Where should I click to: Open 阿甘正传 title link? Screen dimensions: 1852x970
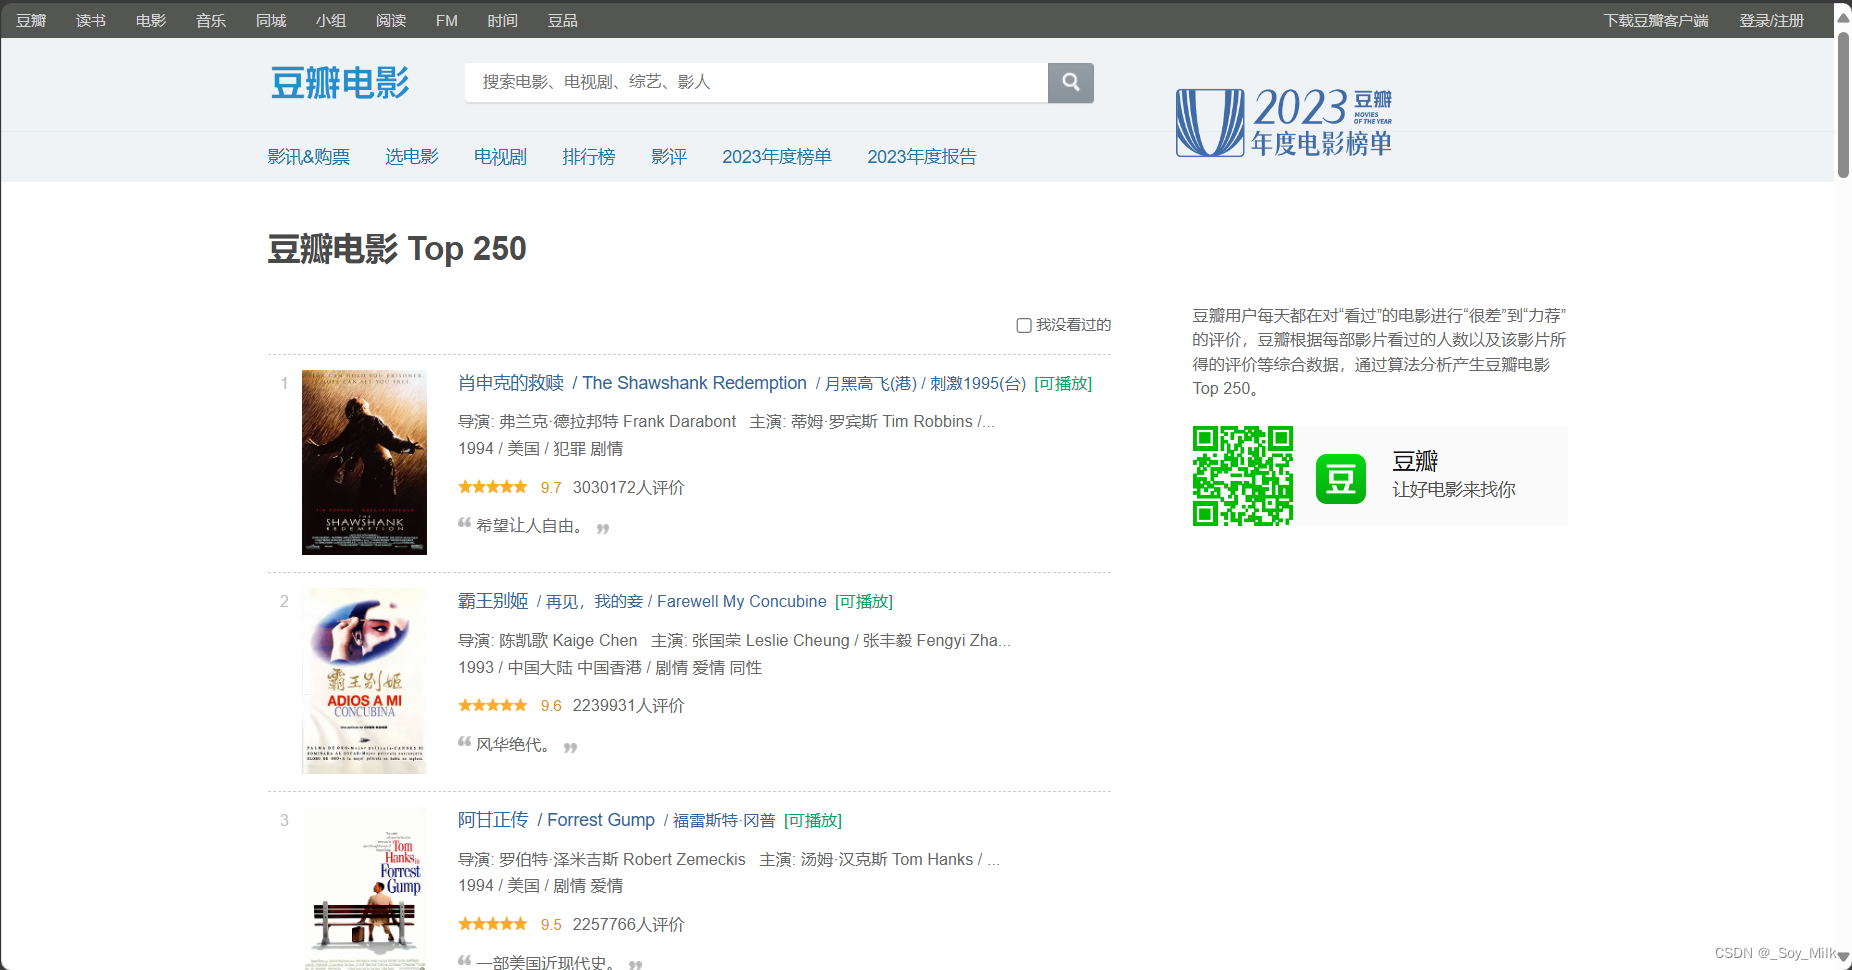pyautogui.click(x=493, y=820)
